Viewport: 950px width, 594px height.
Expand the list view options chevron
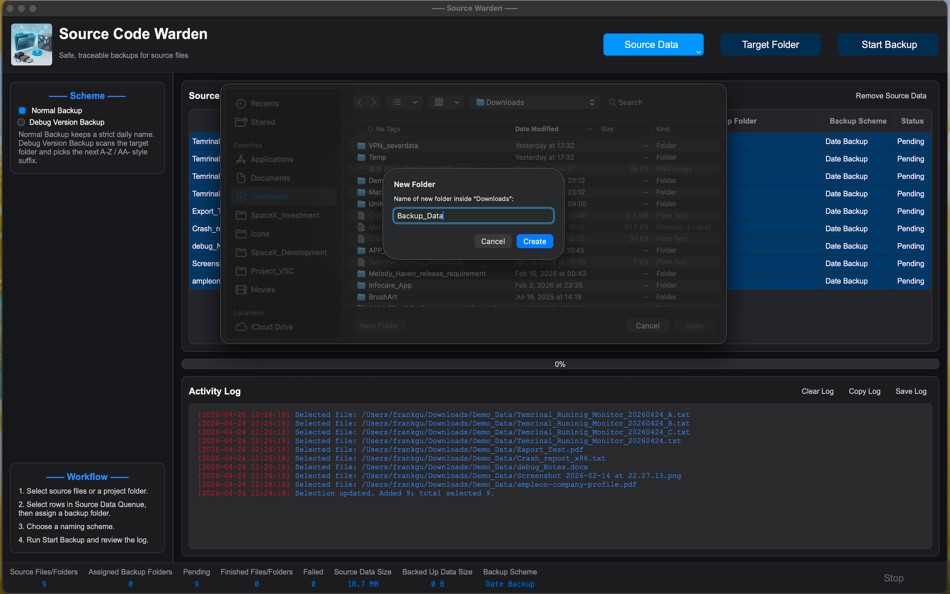(x=415, y=102)
